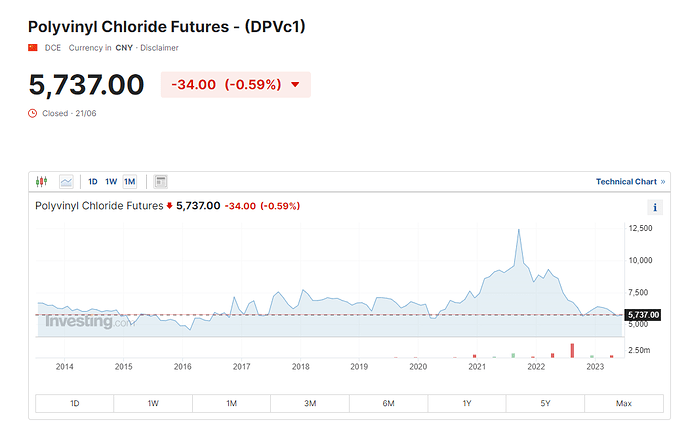Screen dimensions: 690x438
Task: Set chart interval to 1M
Action: click(129, 181)
